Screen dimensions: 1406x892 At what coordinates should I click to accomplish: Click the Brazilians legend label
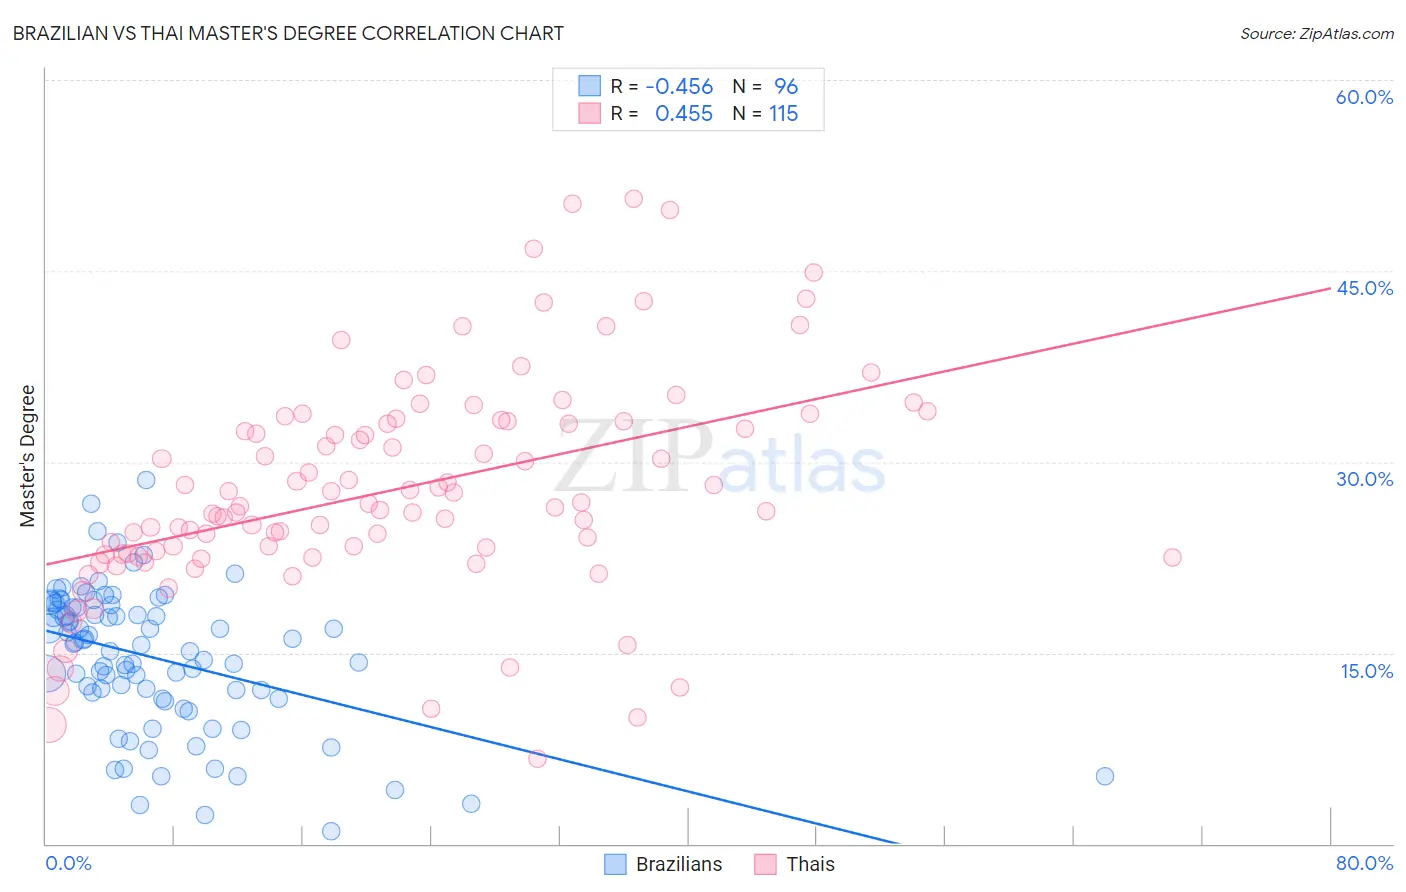point(679,864)
